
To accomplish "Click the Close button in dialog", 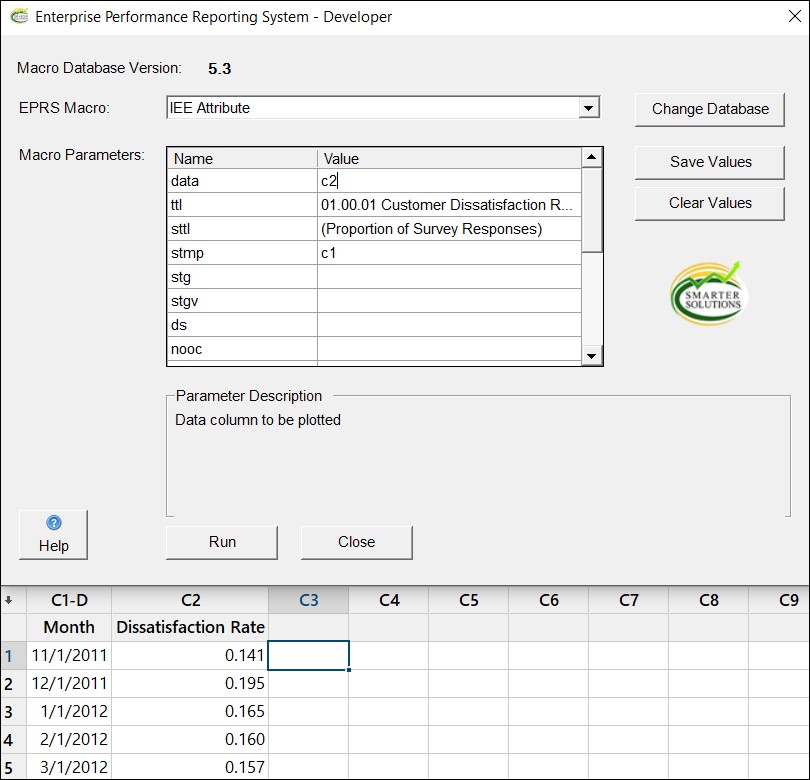I will tap(356, 542).
